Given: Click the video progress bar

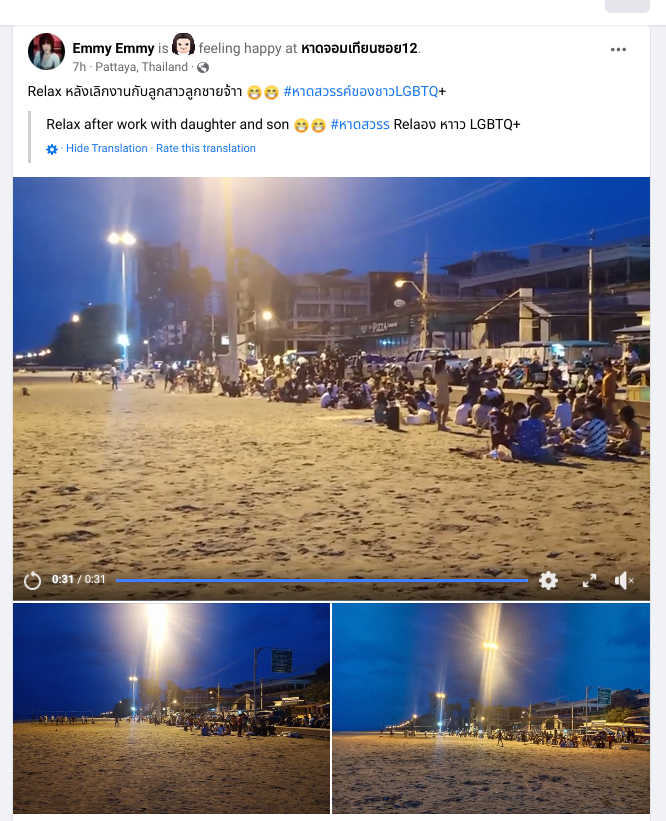Looking at the screenshot, I should click(321, 580).
